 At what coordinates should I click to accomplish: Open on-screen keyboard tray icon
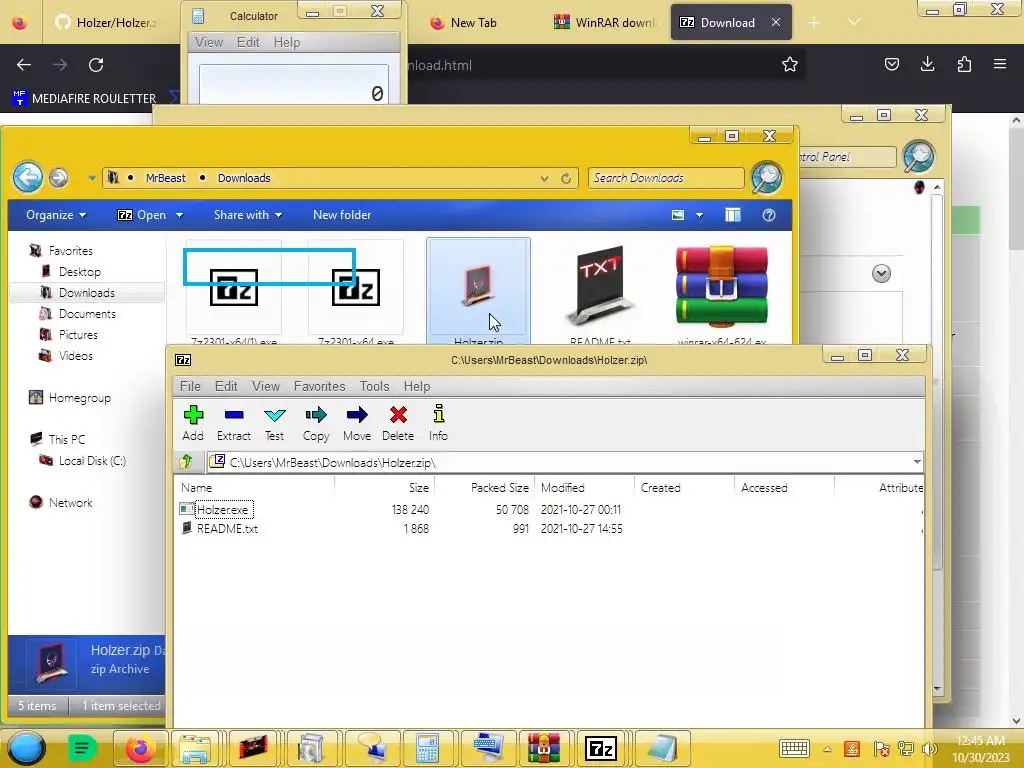(x=794, y=748)
